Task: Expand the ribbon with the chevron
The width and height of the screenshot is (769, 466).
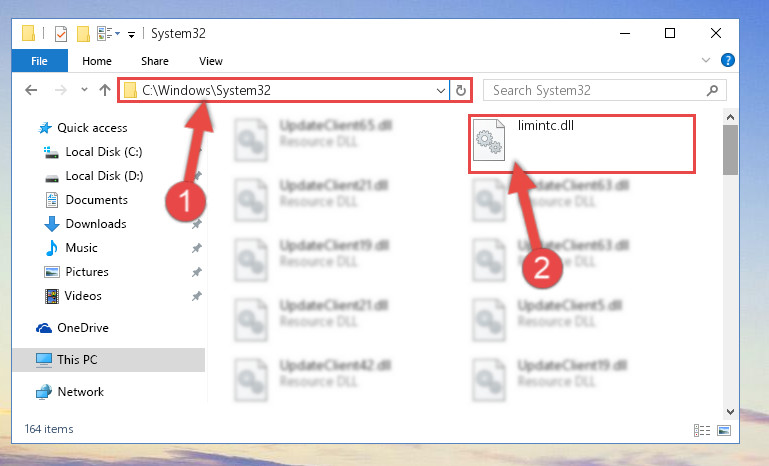Action: [706, 60]
